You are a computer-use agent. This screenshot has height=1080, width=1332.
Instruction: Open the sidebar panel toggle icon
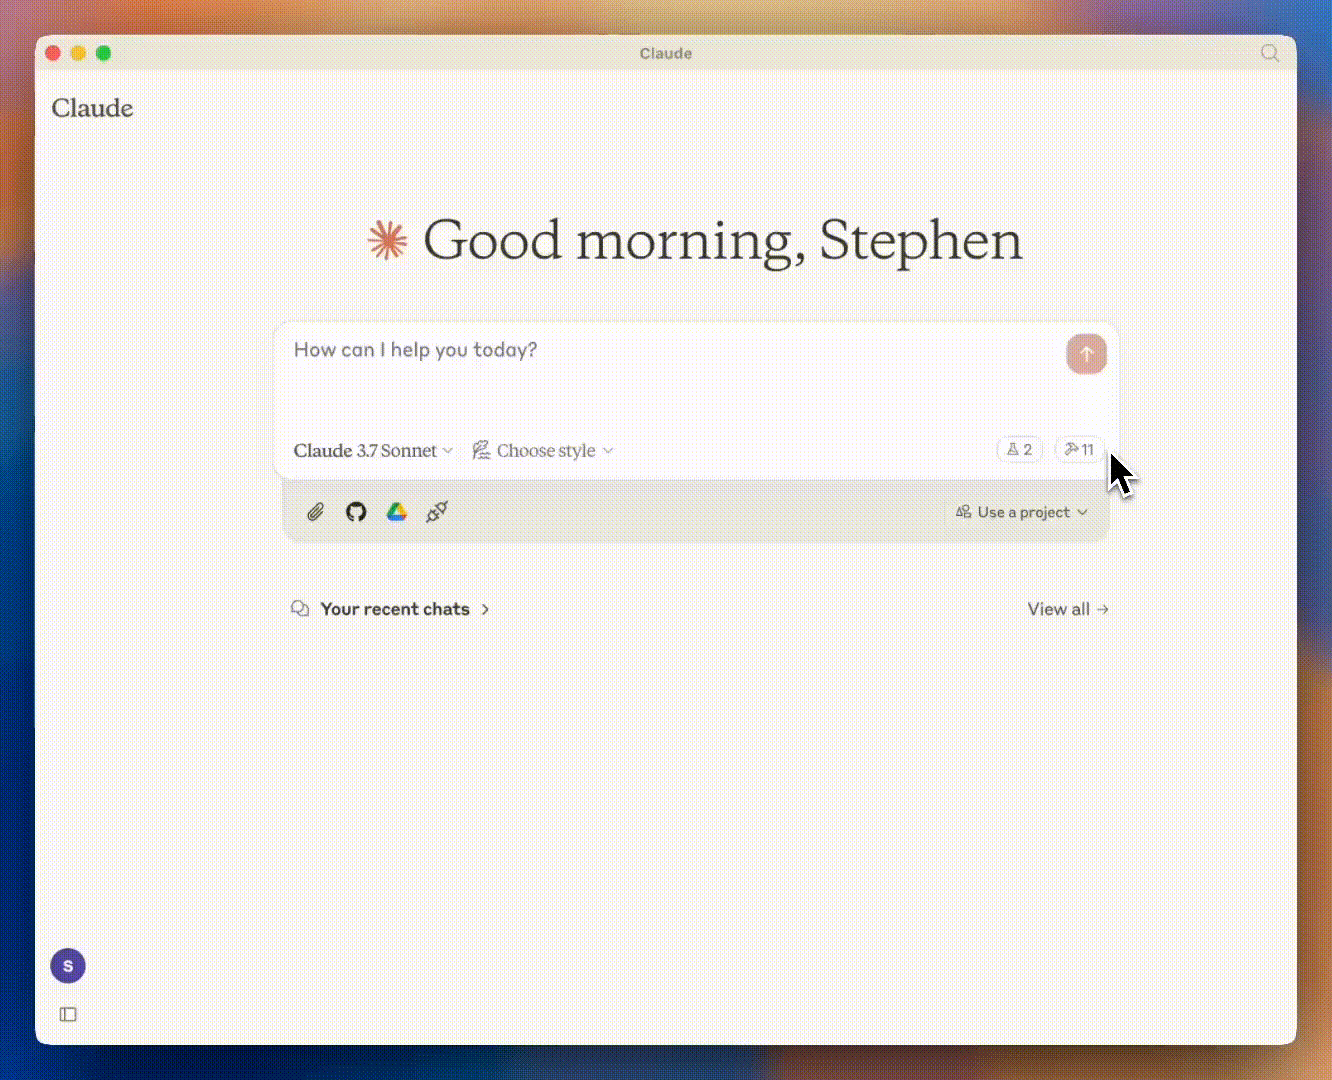[x=68, y=1014]
